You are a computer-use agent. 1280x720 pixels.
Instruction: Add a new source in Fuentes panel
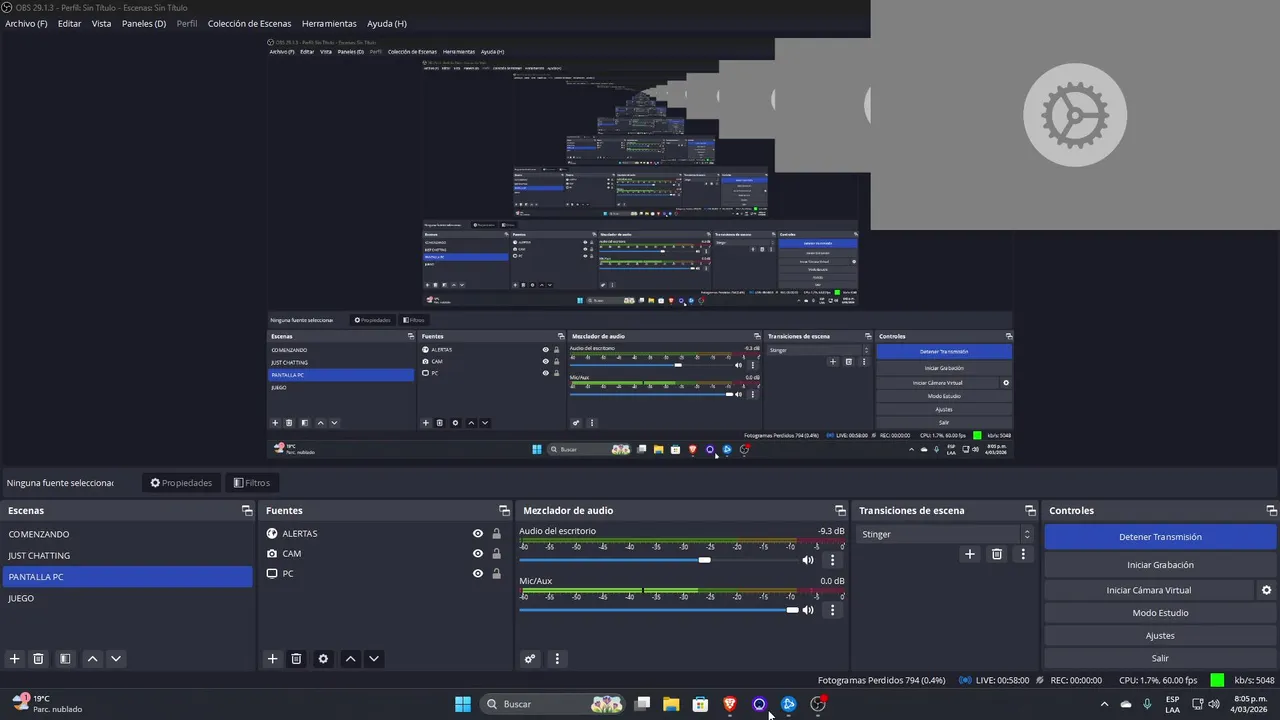[x=272, y=659]
